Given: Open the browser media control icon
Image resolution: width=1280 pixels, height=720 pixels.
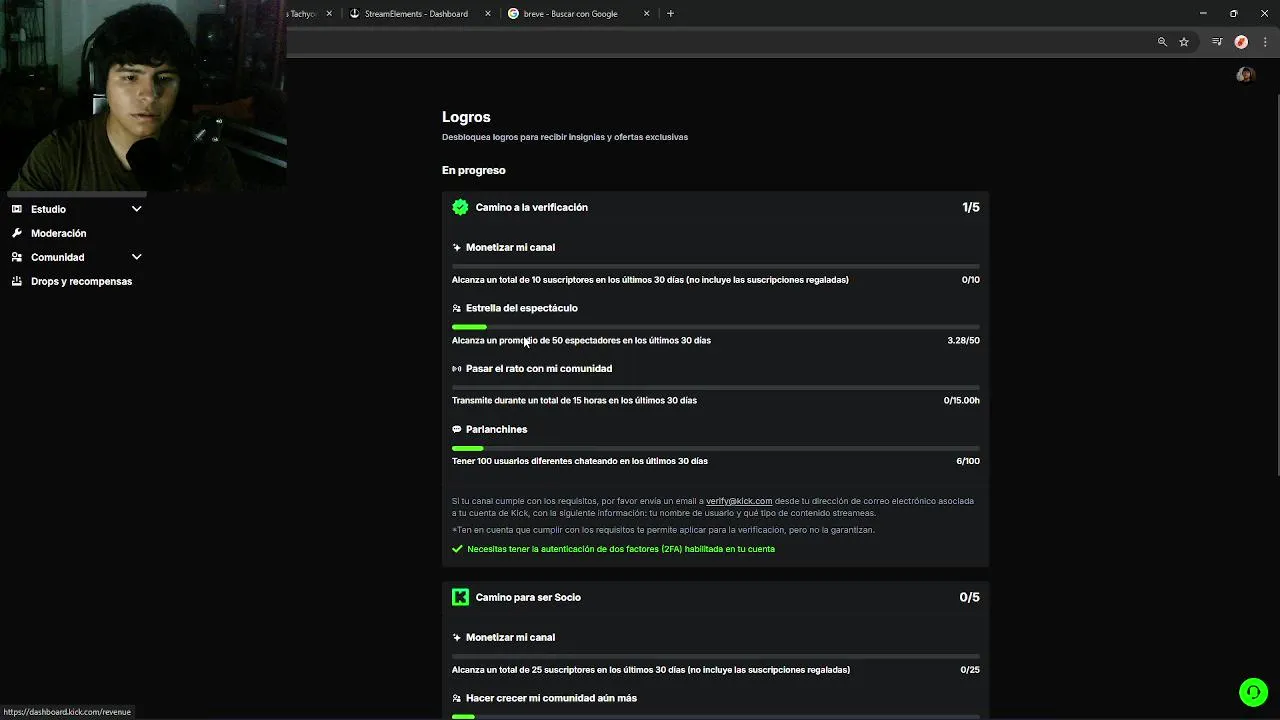Looking at the screenshot, I should (x=1217, y=42).
